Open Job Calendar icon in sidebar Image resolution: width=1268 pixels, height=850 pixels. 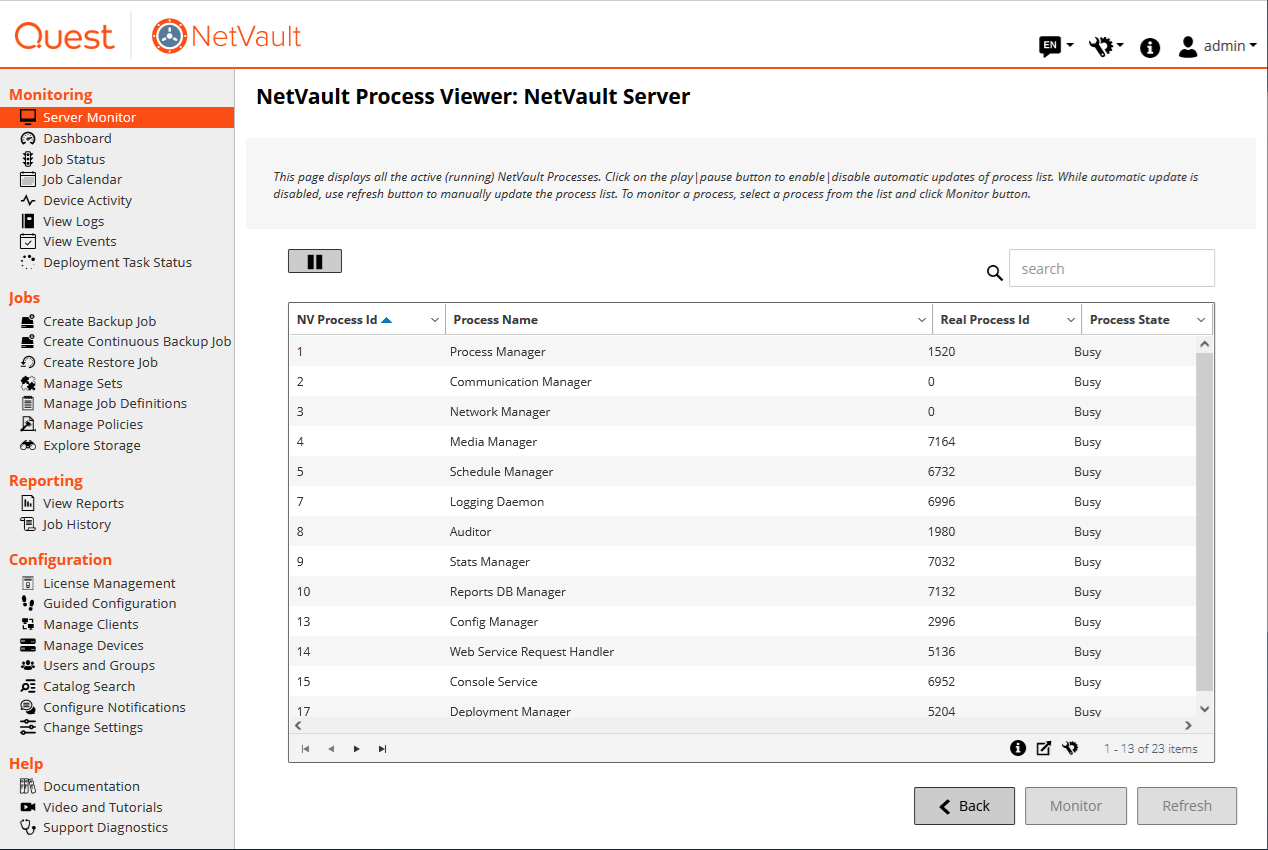point(28,179)
